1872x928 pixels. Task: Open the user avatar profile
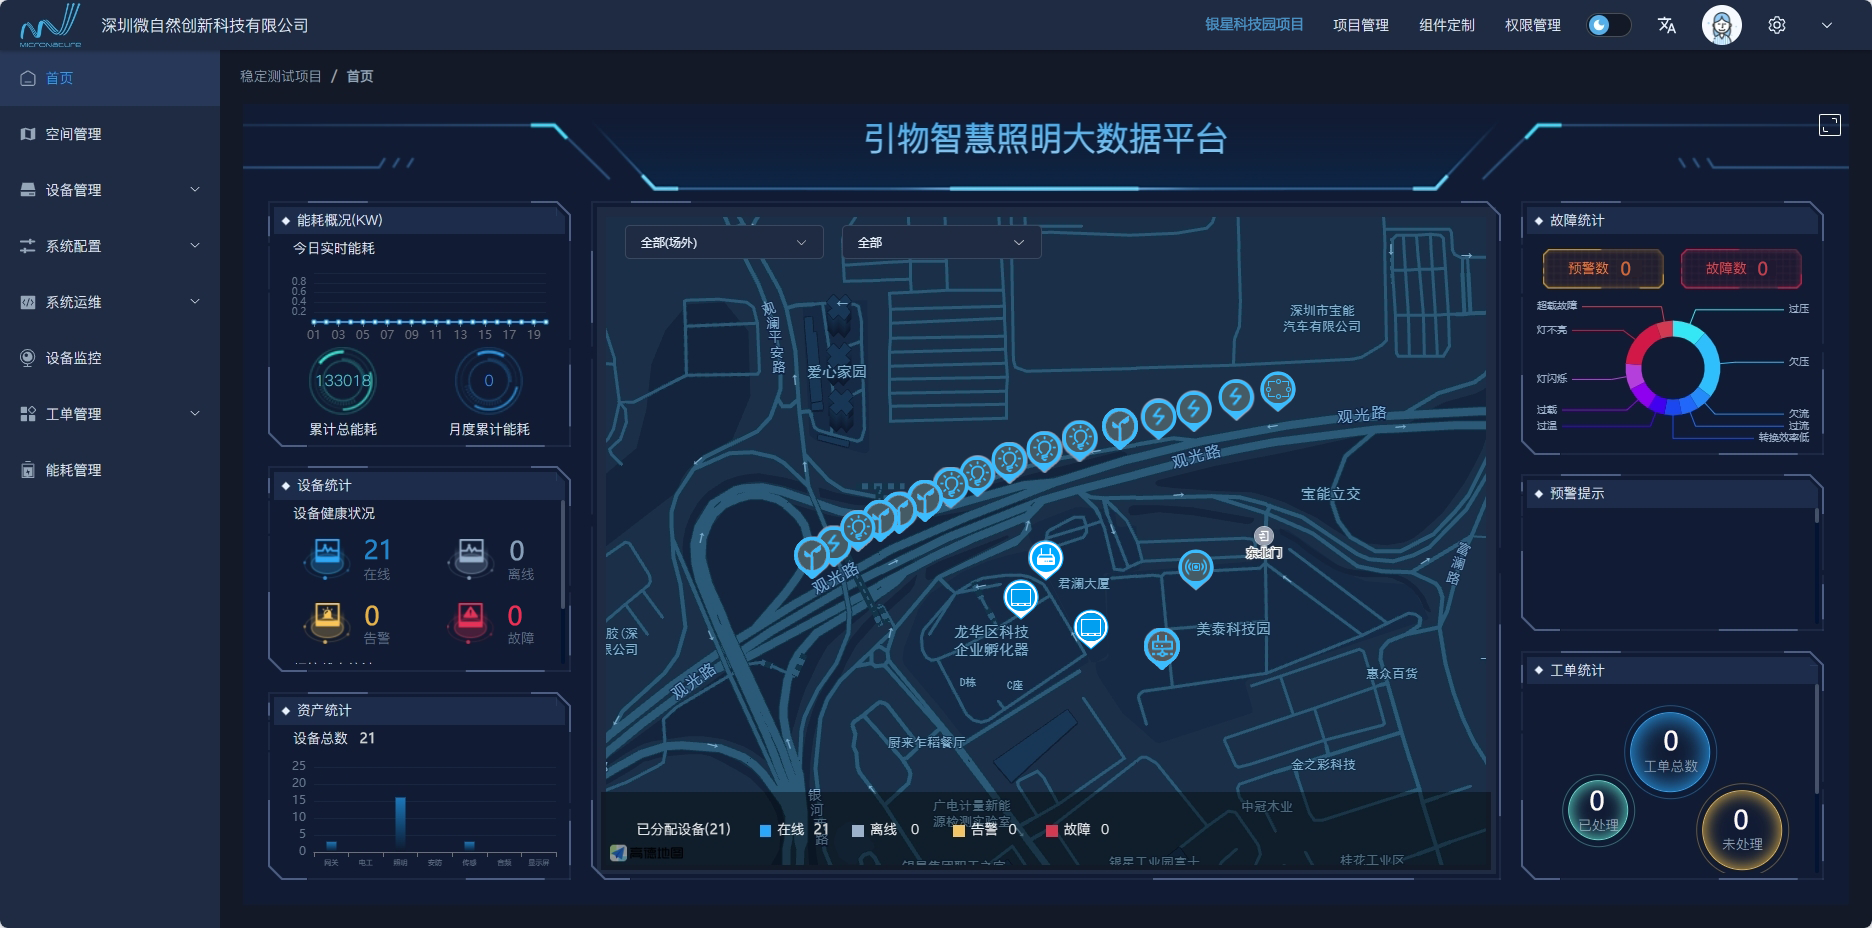pos(1722,25)
